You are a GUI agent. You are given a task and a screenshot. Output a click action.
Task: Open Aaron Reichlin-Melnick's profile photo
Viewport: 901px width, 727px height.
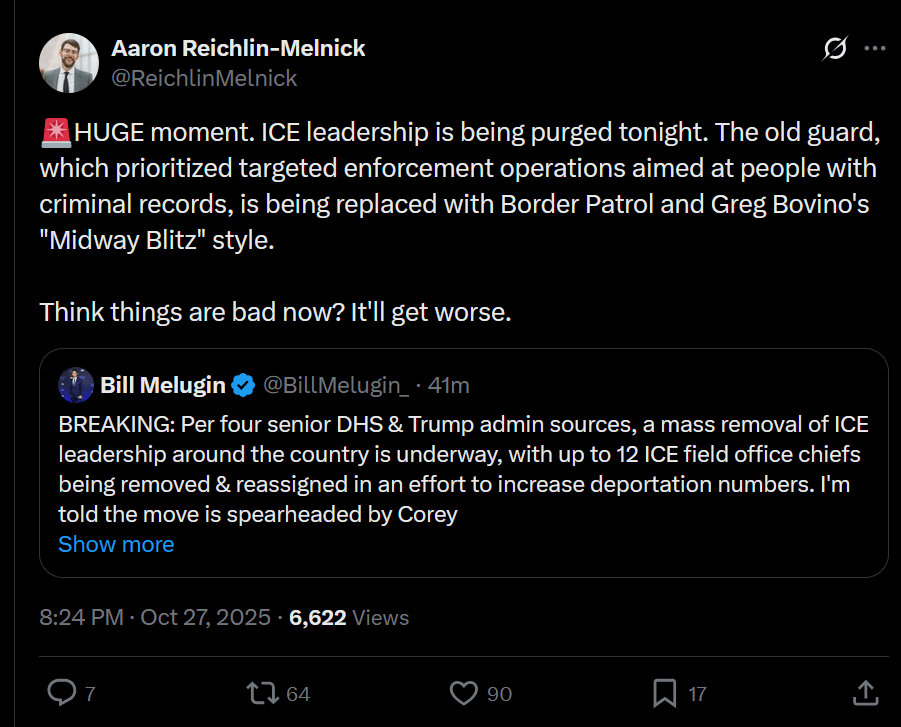69,62
